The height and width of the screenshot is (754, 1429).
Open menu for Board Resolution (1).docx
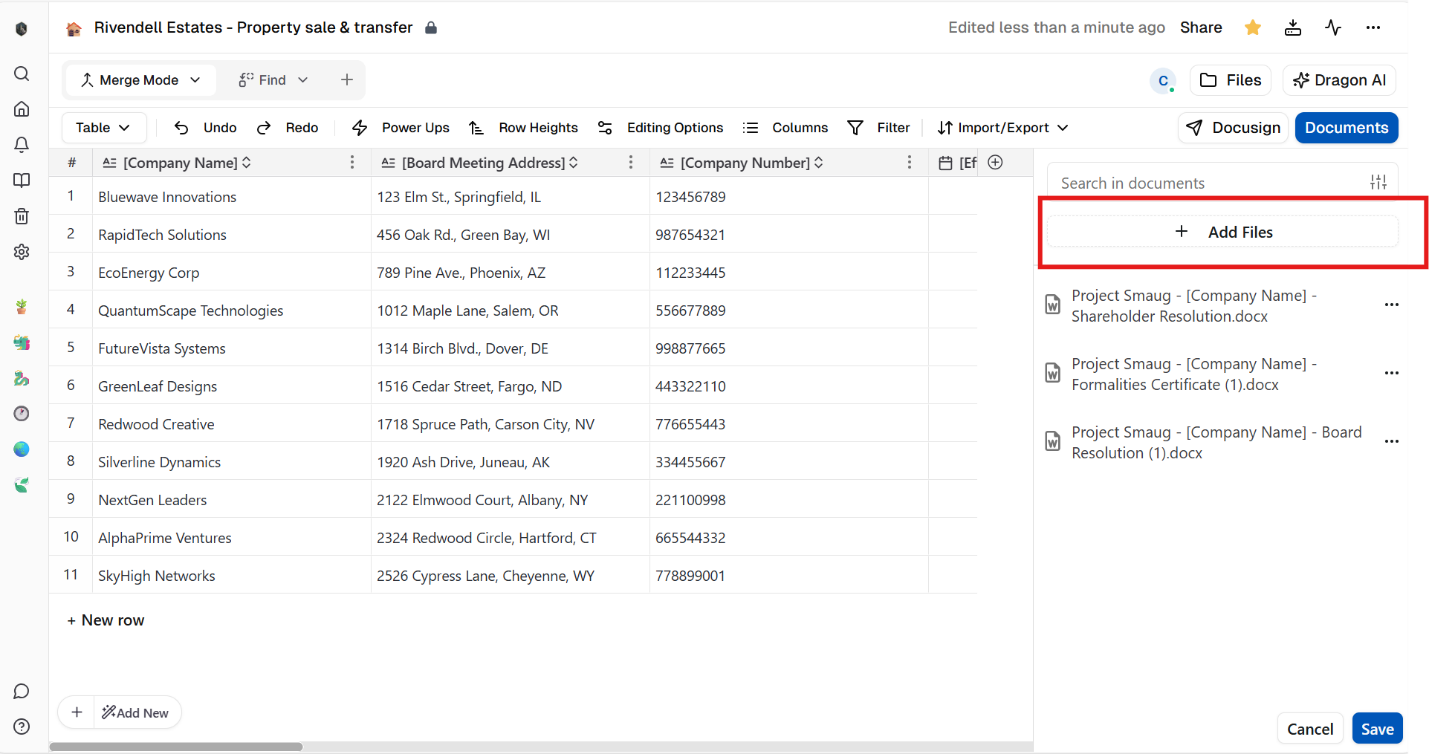[x=1391, y=441]
